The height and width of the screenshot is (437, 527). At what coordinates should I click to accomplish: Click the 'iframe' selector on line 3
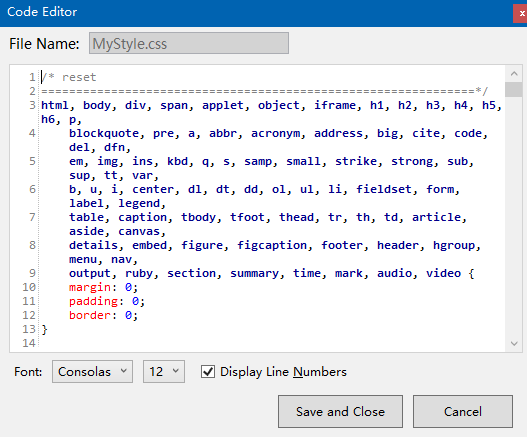(x=335, y=105)
